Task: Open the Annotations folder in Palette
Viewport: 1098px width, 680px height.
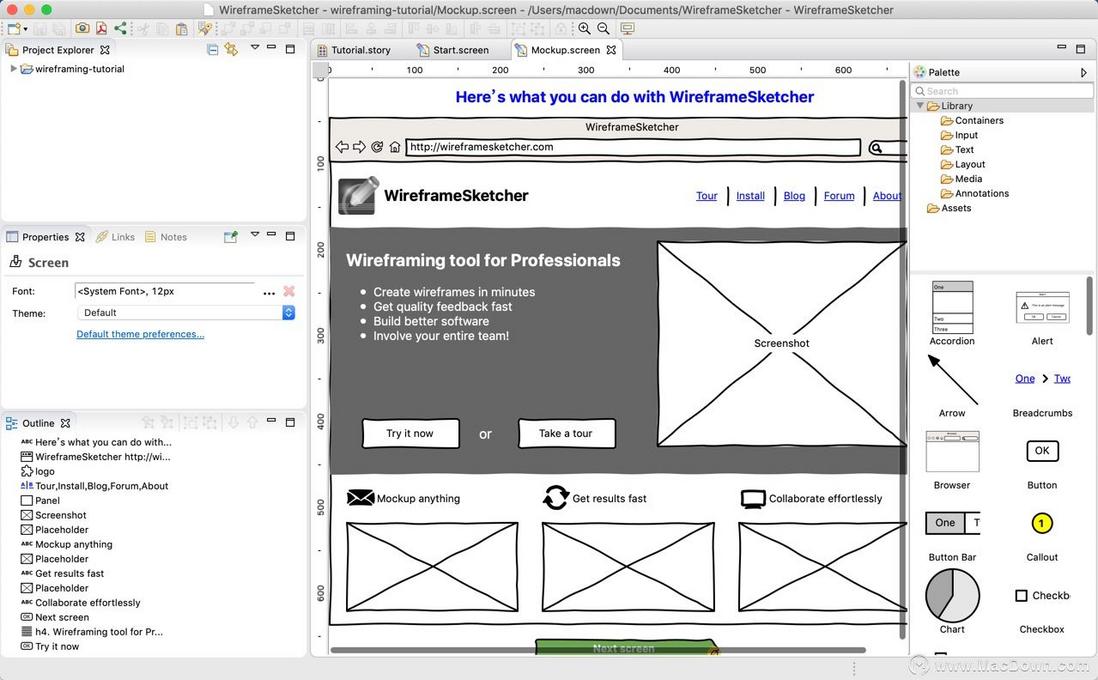Action: (975, 194)
